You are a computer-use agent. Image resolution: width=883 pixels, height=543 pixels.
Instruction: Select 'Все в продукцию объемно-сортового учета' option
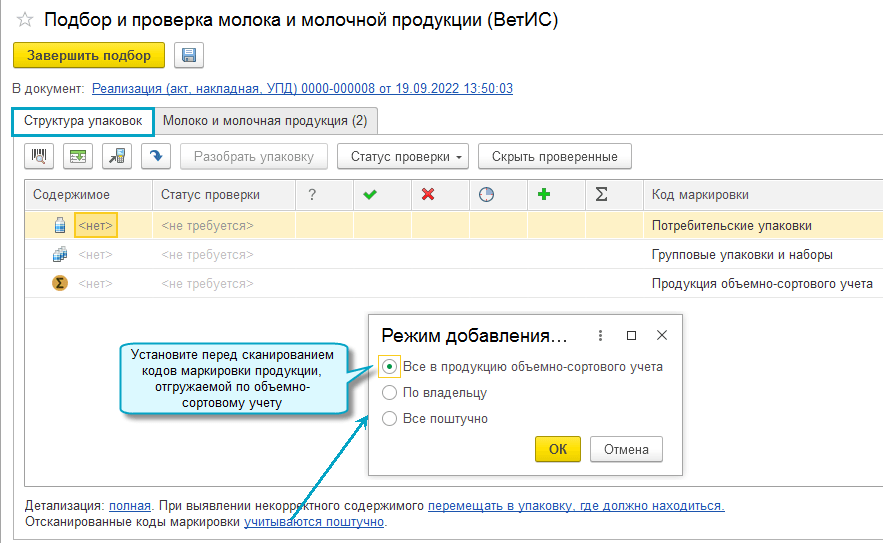[390, 366]
